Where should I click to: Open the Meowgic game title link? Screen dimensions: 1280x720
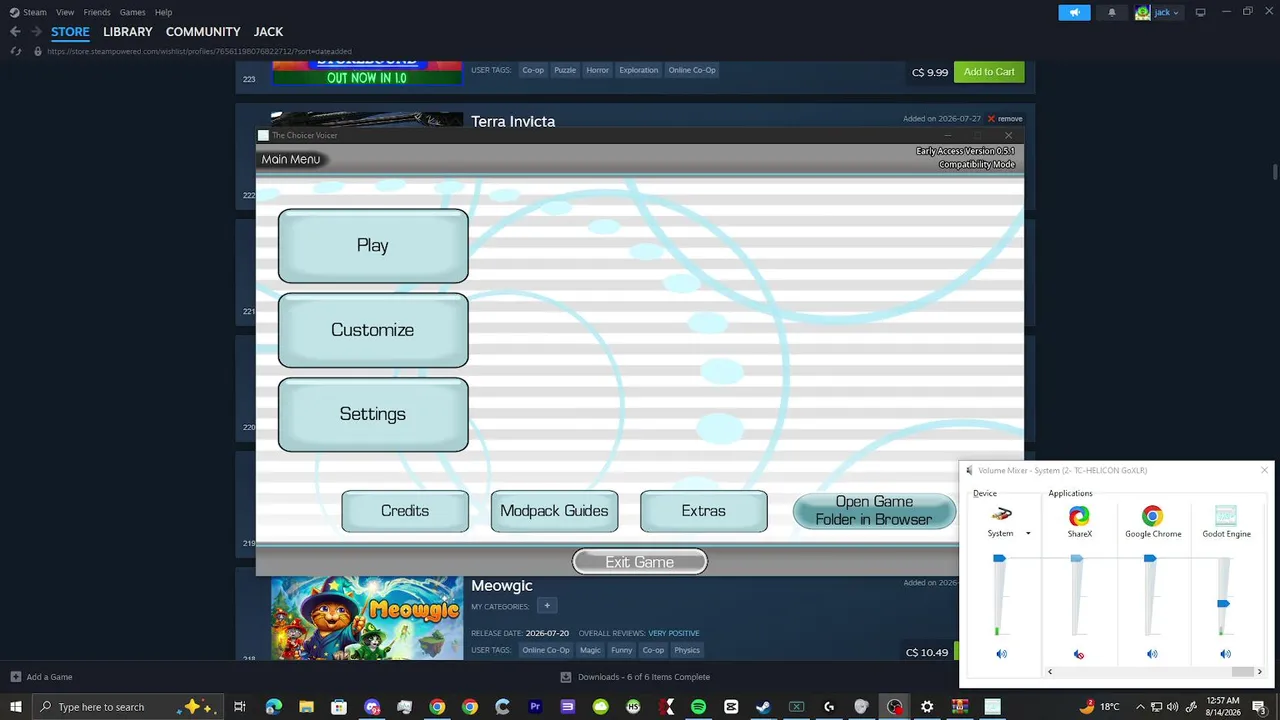coord(502,586)
